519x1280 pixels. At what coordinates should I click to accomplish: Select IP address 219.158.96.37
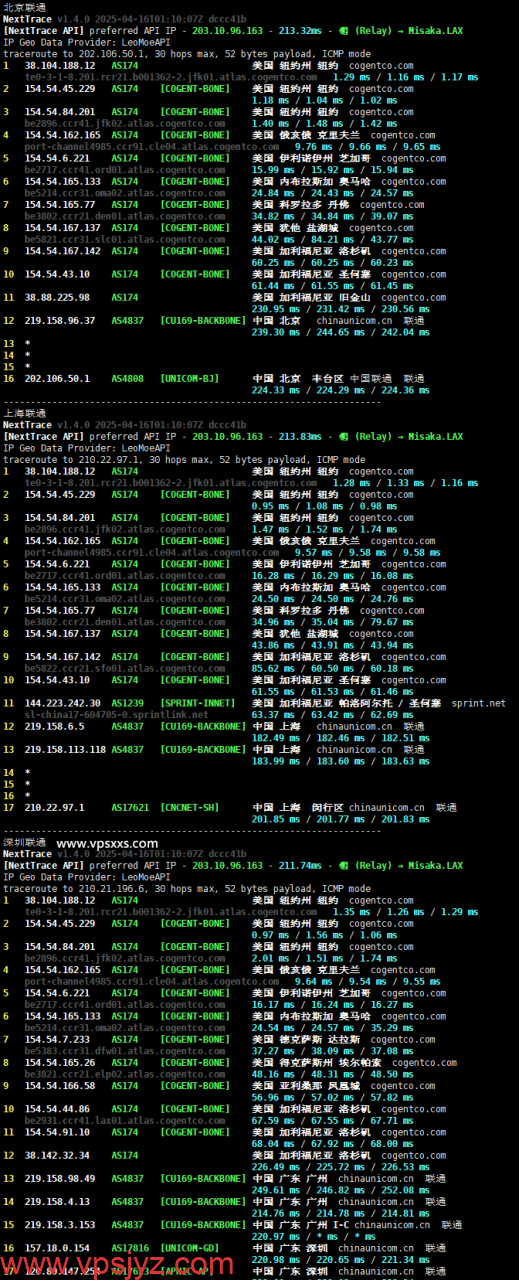[60, 320]
